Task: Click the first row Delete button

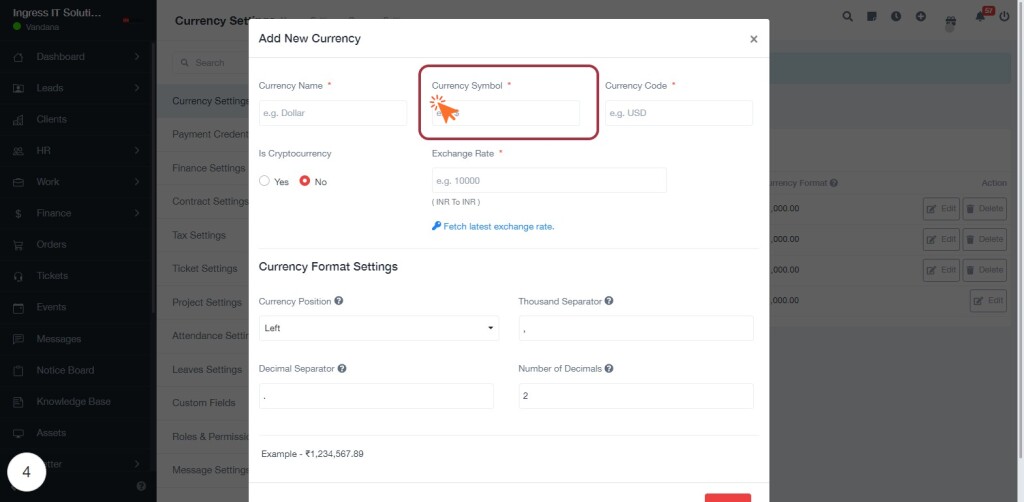Action: [x=984, y=209]
